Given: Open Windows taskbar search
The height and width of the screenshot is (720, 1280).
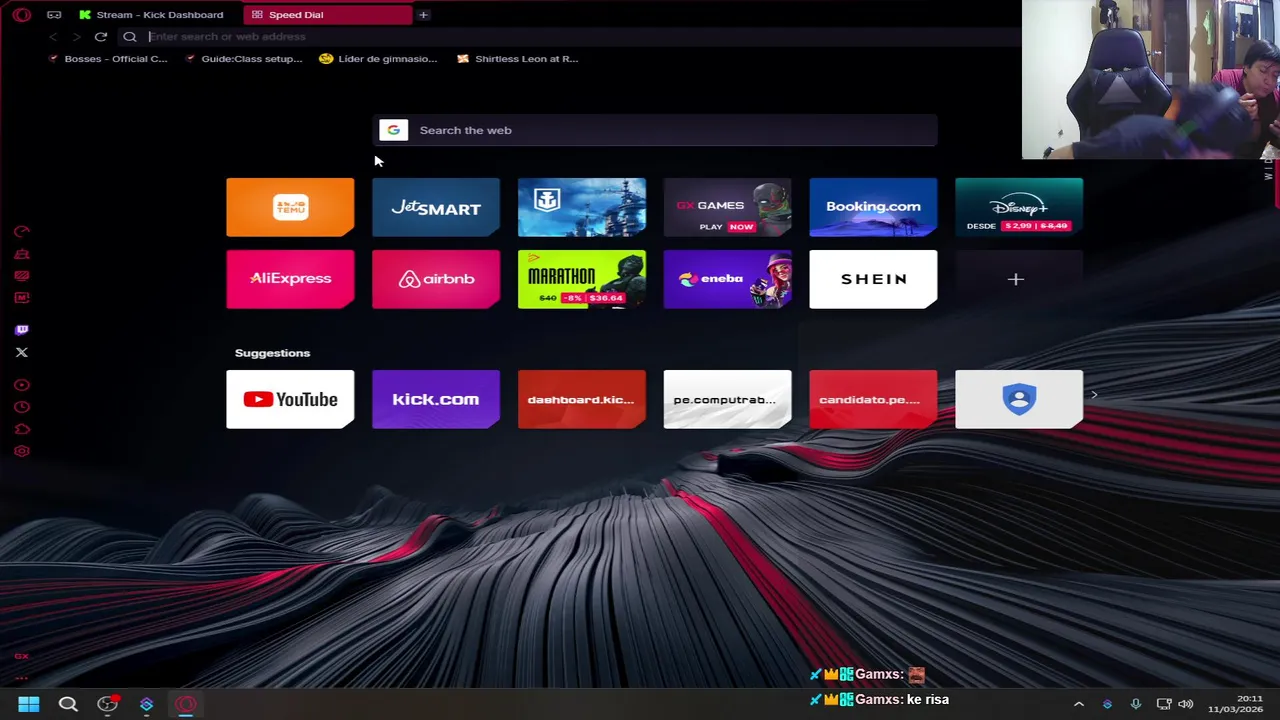Looking at the screenshot, I should pyautogui.click(x=68, y=704).
